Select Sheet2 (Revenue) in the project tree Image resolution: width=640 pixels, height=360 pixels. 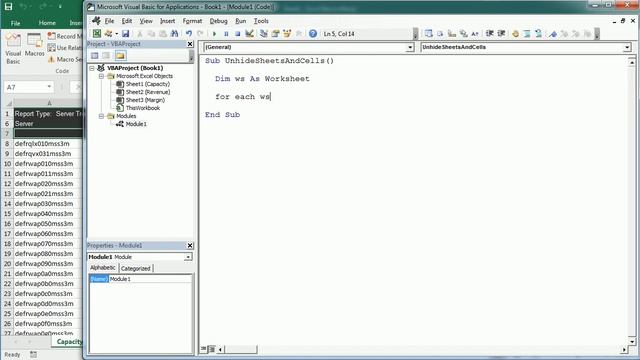coord(148,92)
